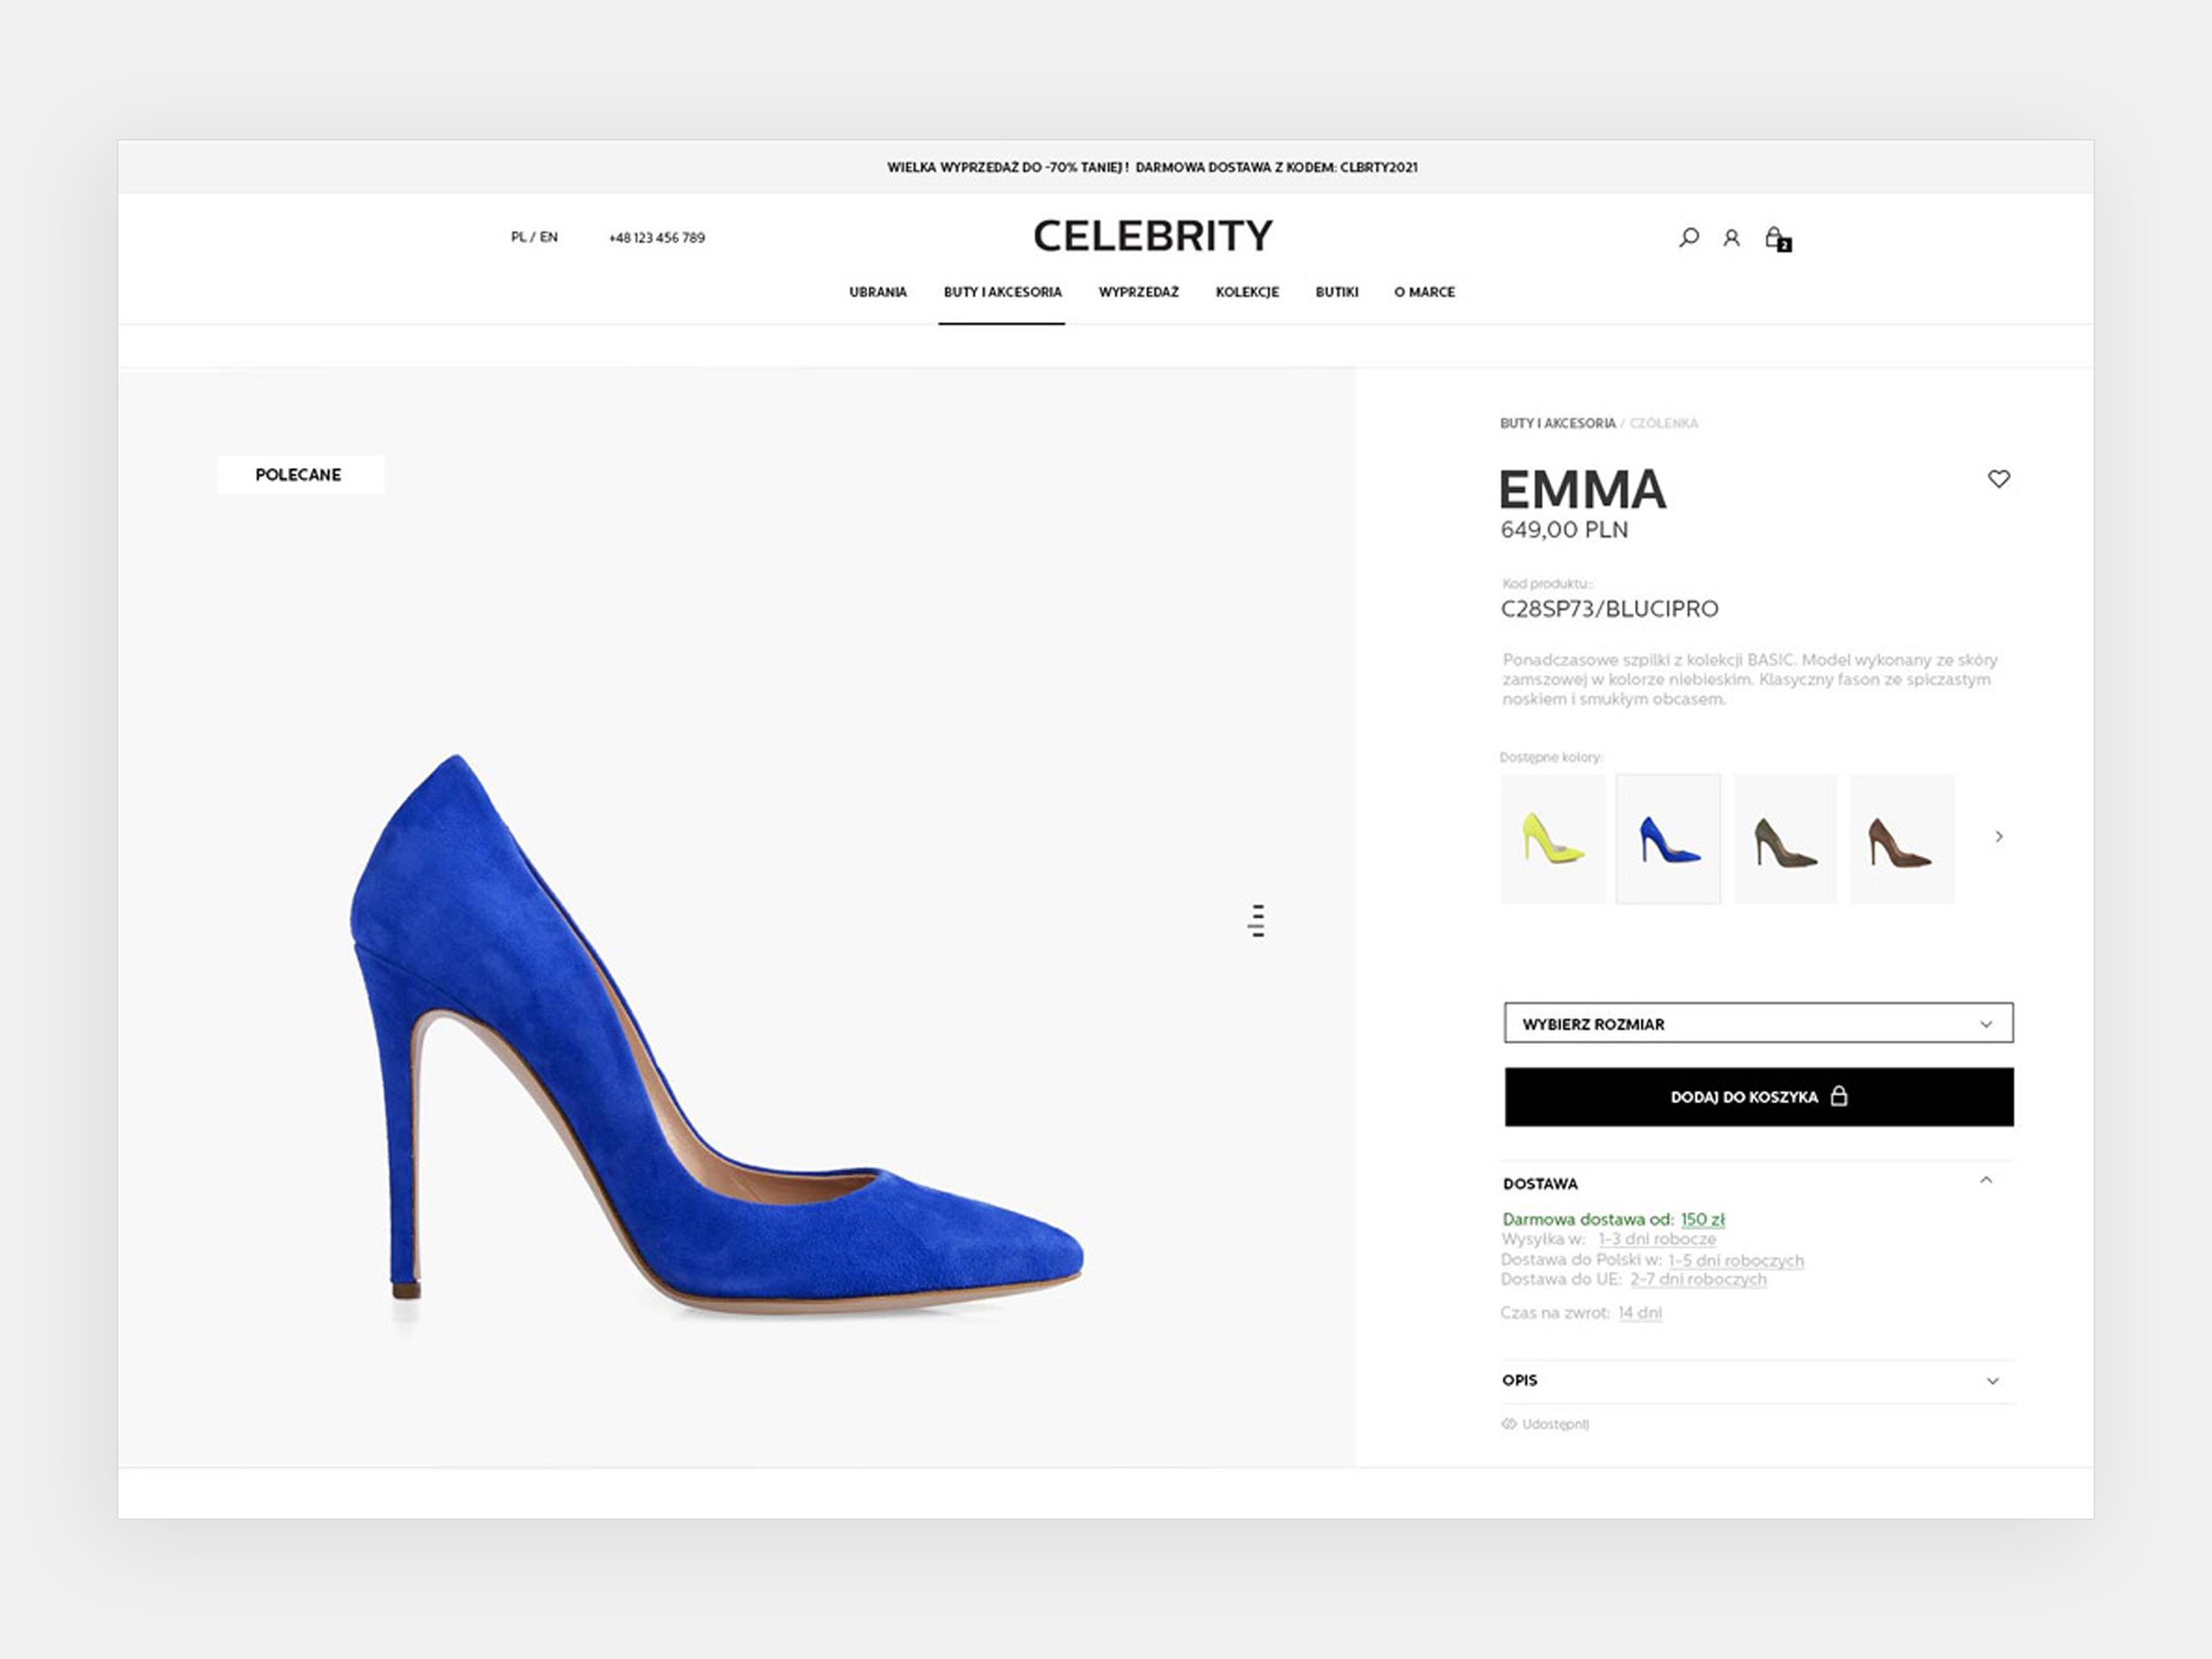Open the Wyprzedaż menu item
This screenshot has height=1659, width=2212.
tap(1139, 292)
